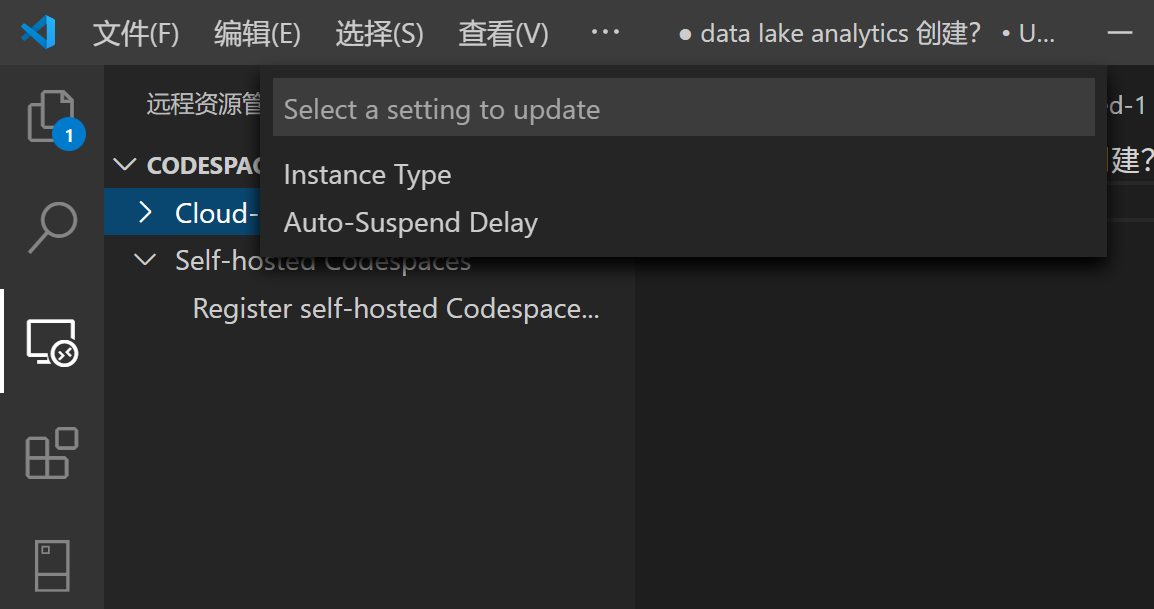1154x609 pixels.
Task: Open the 文件(F) menu
Action: [x=135, y=32]
